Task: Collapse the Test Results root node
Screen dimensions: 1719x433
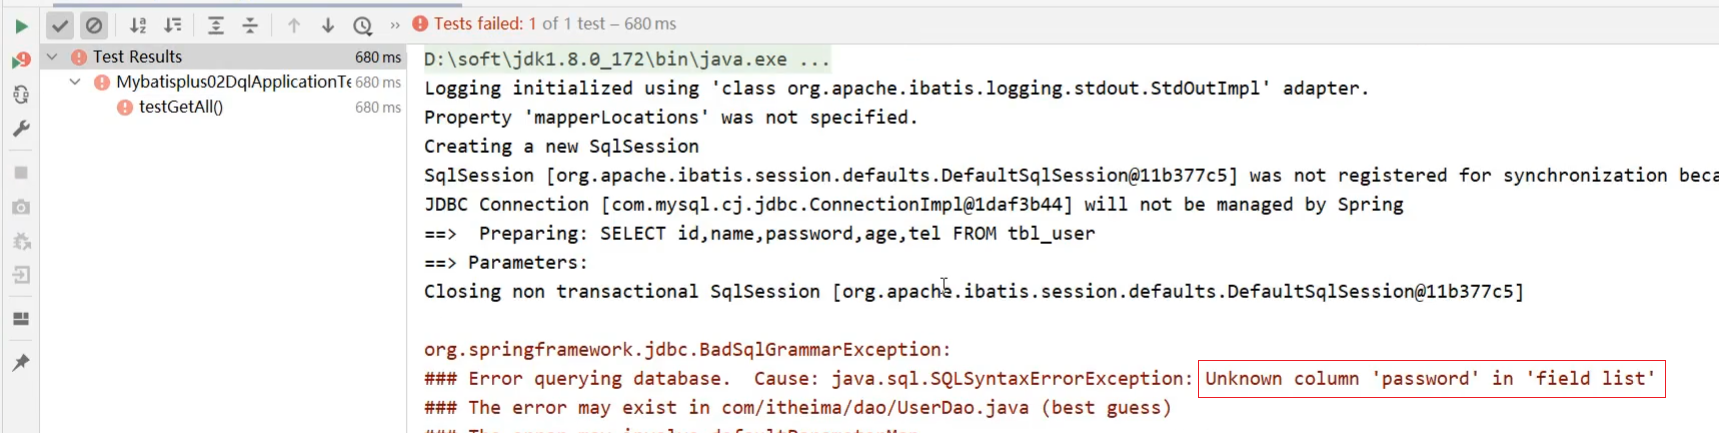Action: (52, 57)
